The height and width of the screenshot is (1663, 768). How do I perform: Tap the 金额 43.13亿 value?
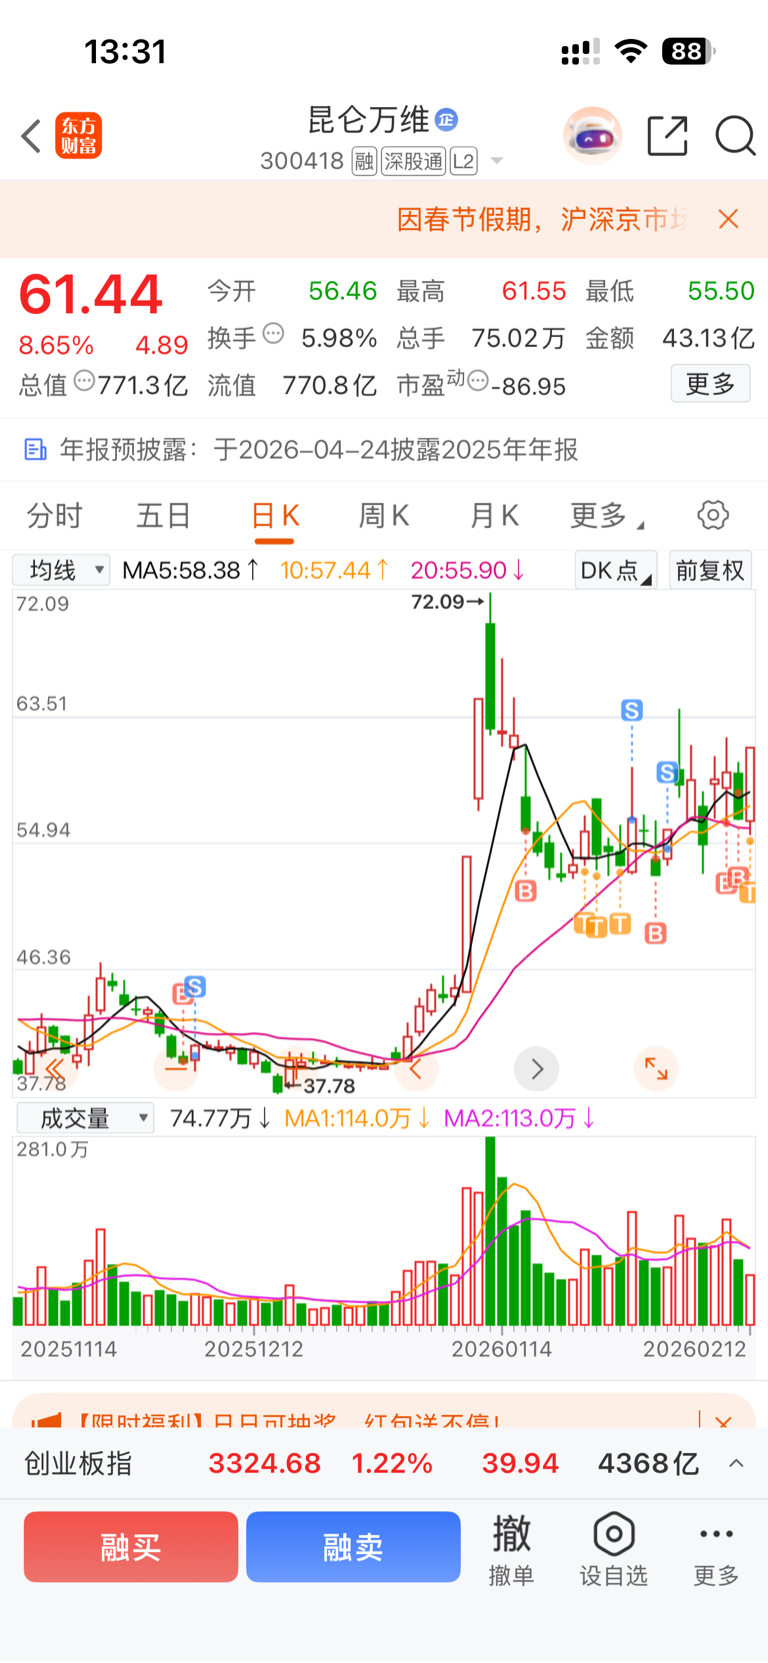coord(708,338)
